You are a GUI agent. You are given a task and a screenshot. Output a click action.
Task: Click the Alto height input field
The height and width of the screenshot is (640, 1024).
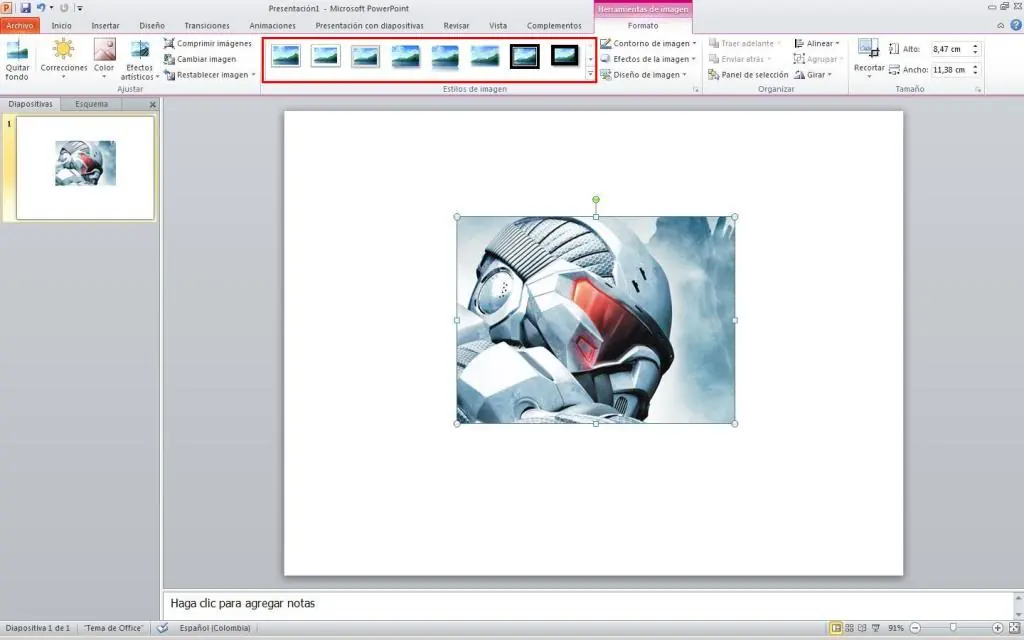tap(950, 49)
